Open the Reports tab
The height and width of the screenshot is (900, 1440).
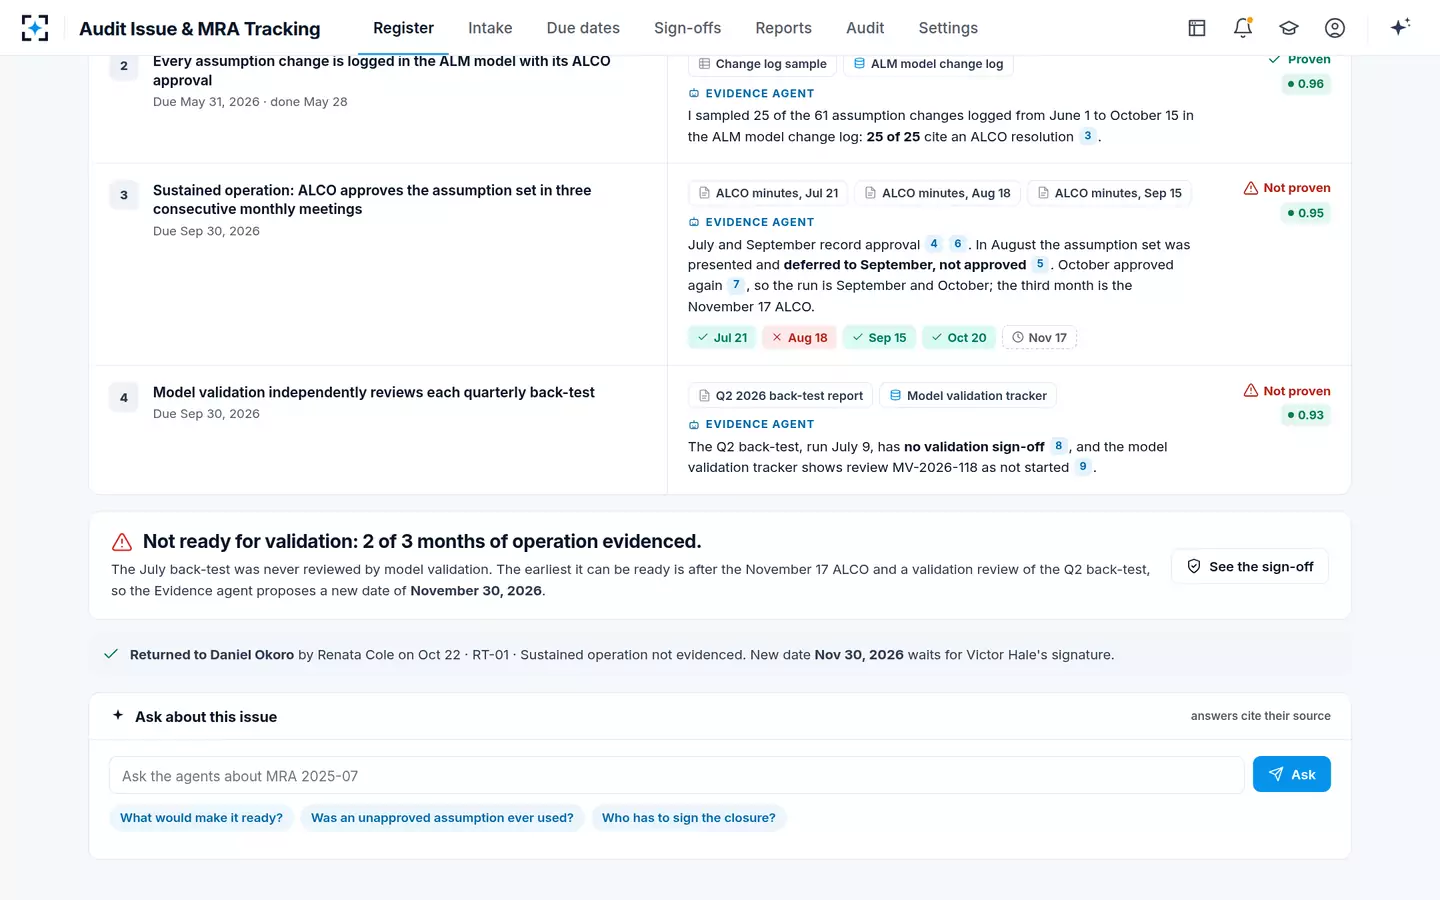pyautogui.click(x=783, y=28)
